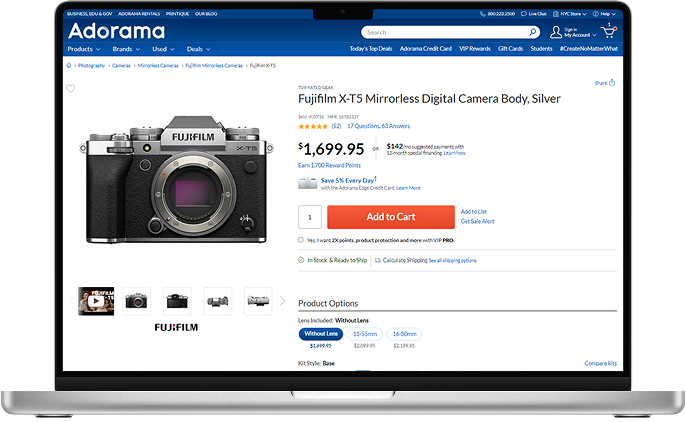Viewport: 686px width, 422px height.
Task: Open Live Chat
Action: pos(533,14)
